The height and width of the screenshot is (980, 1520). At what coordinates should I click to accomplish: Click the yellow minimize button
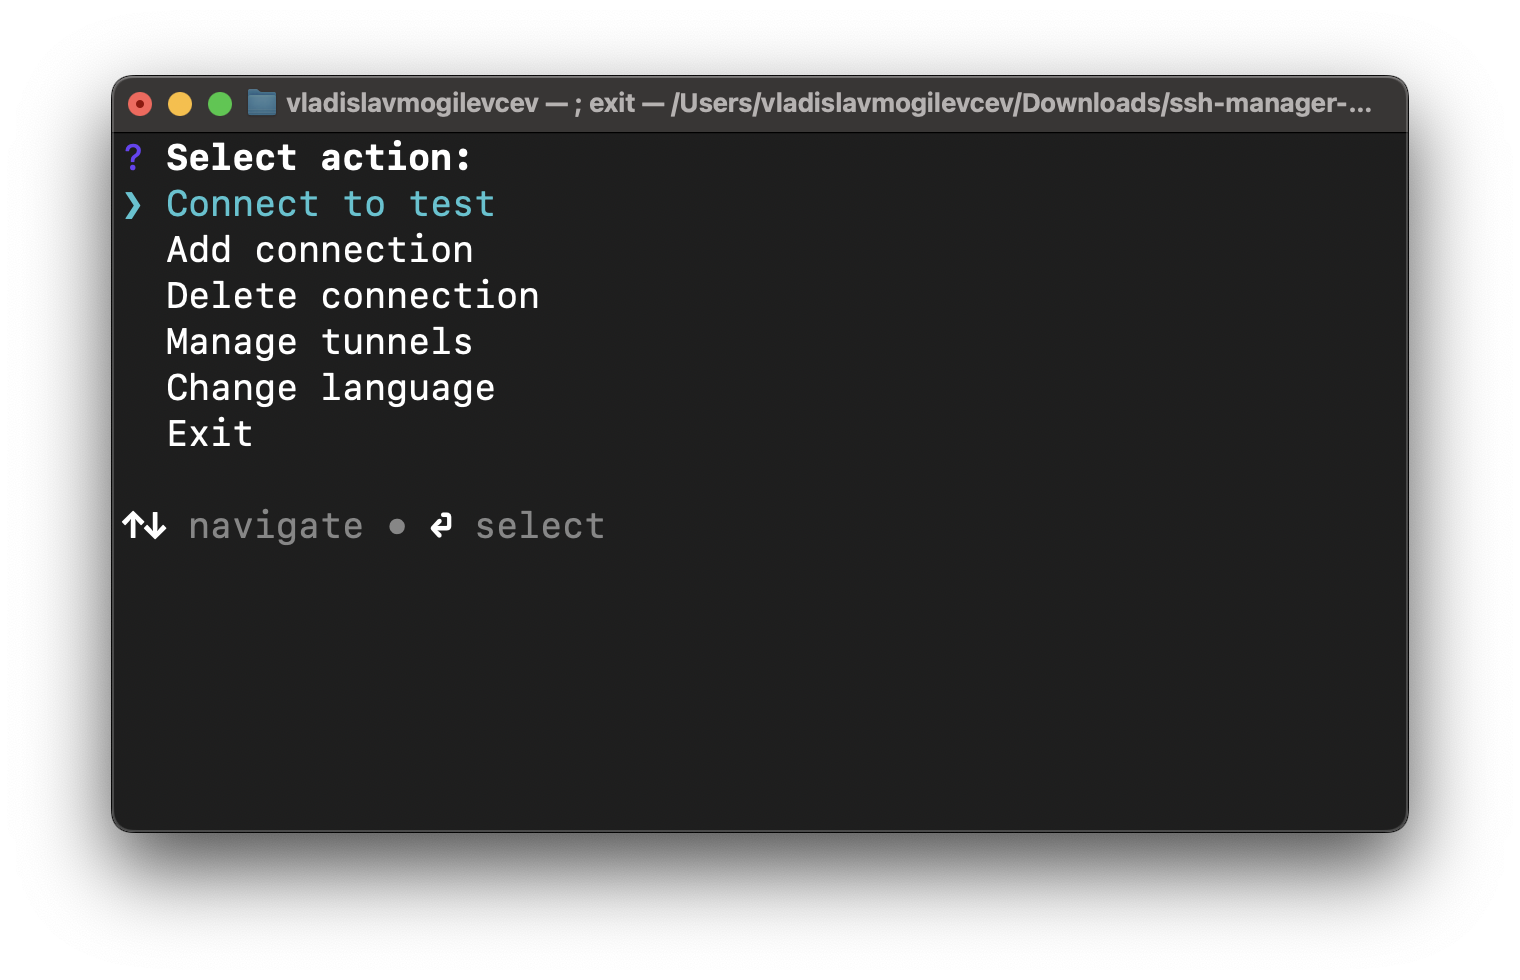[x=180, y=102]
